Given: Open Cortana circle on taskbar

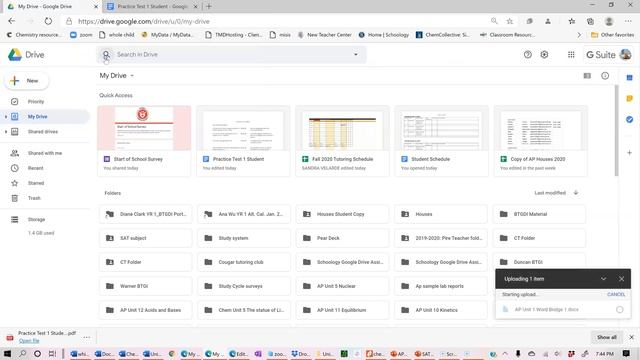Looking at the screenshot, I should 37,353.
